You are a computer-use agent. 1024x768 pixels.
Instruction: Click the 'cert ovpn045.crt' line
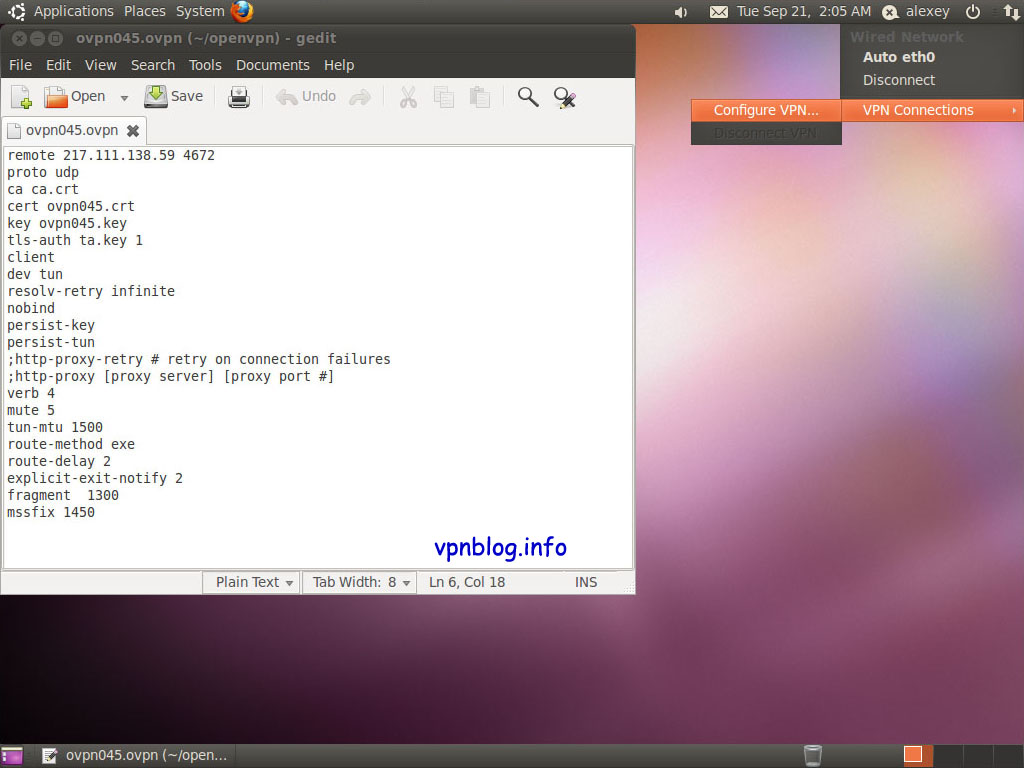71,206
